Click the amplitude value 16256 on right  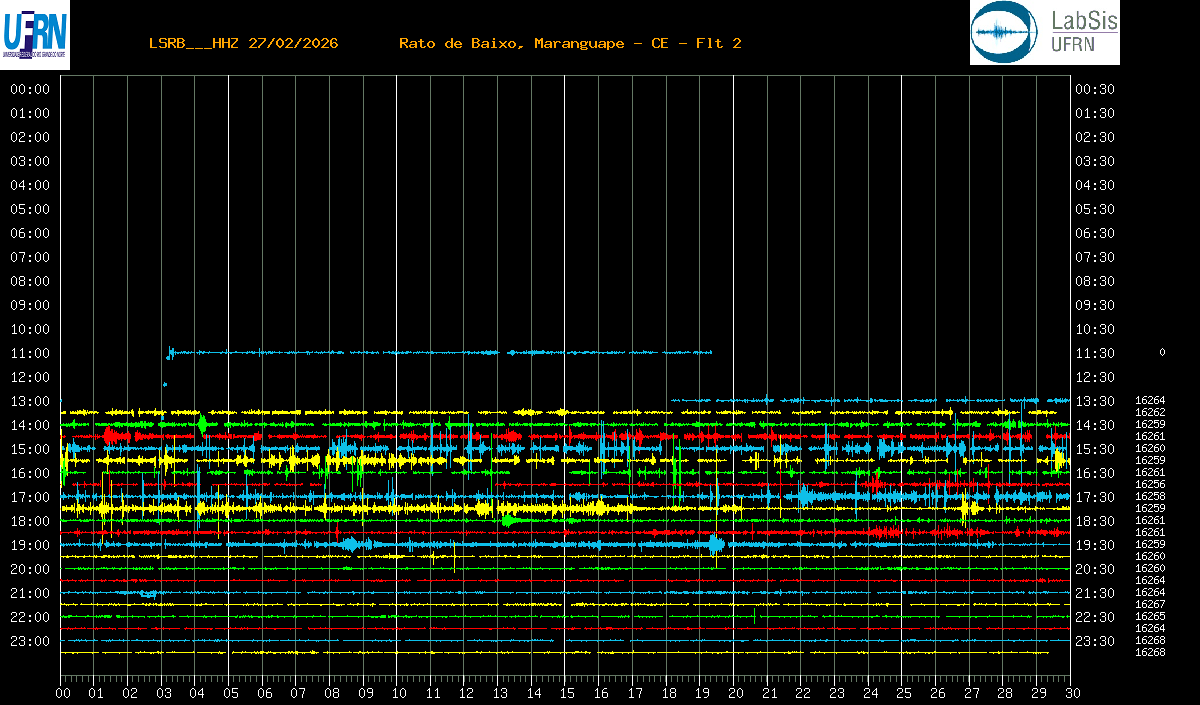click(x=1150, y=484)
